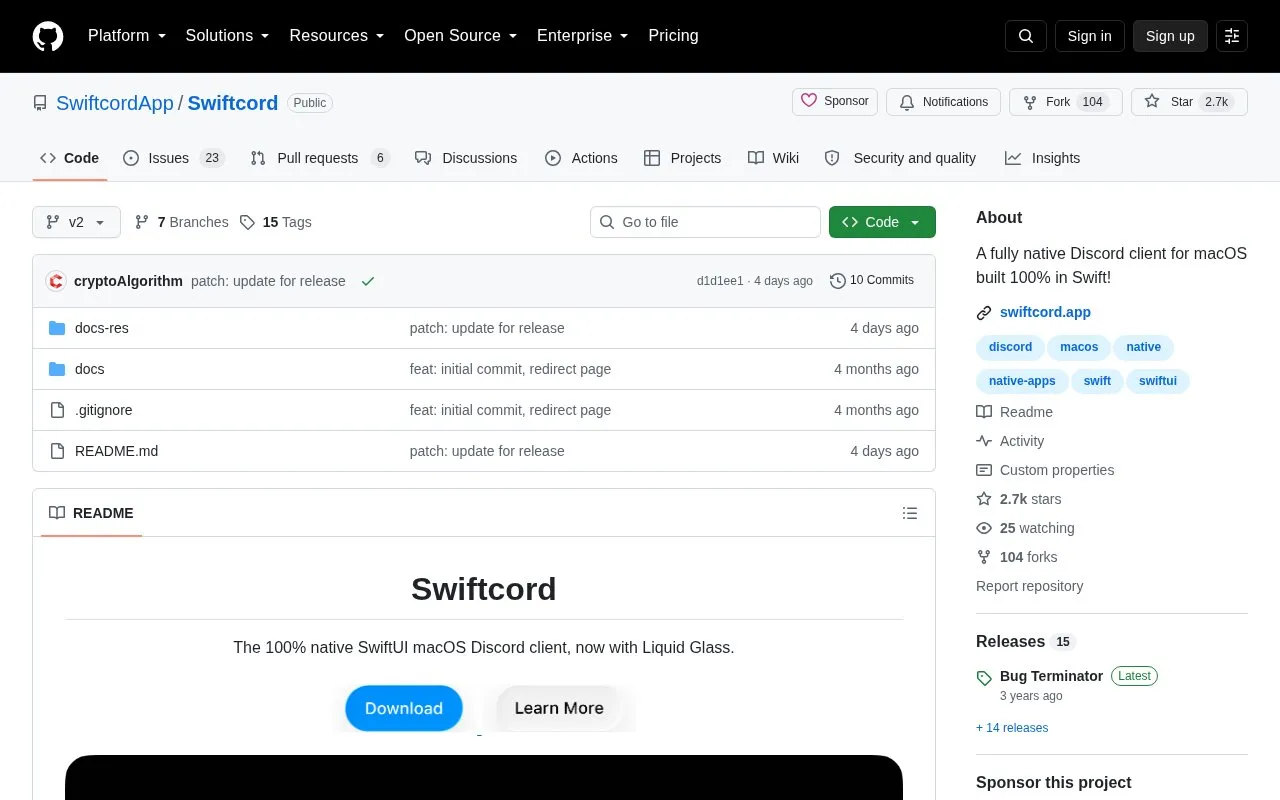The image size is (1280, 800).
Task: Open the swiftcord.app website link
Action: pyautogui.click(x=1045, y=312)
